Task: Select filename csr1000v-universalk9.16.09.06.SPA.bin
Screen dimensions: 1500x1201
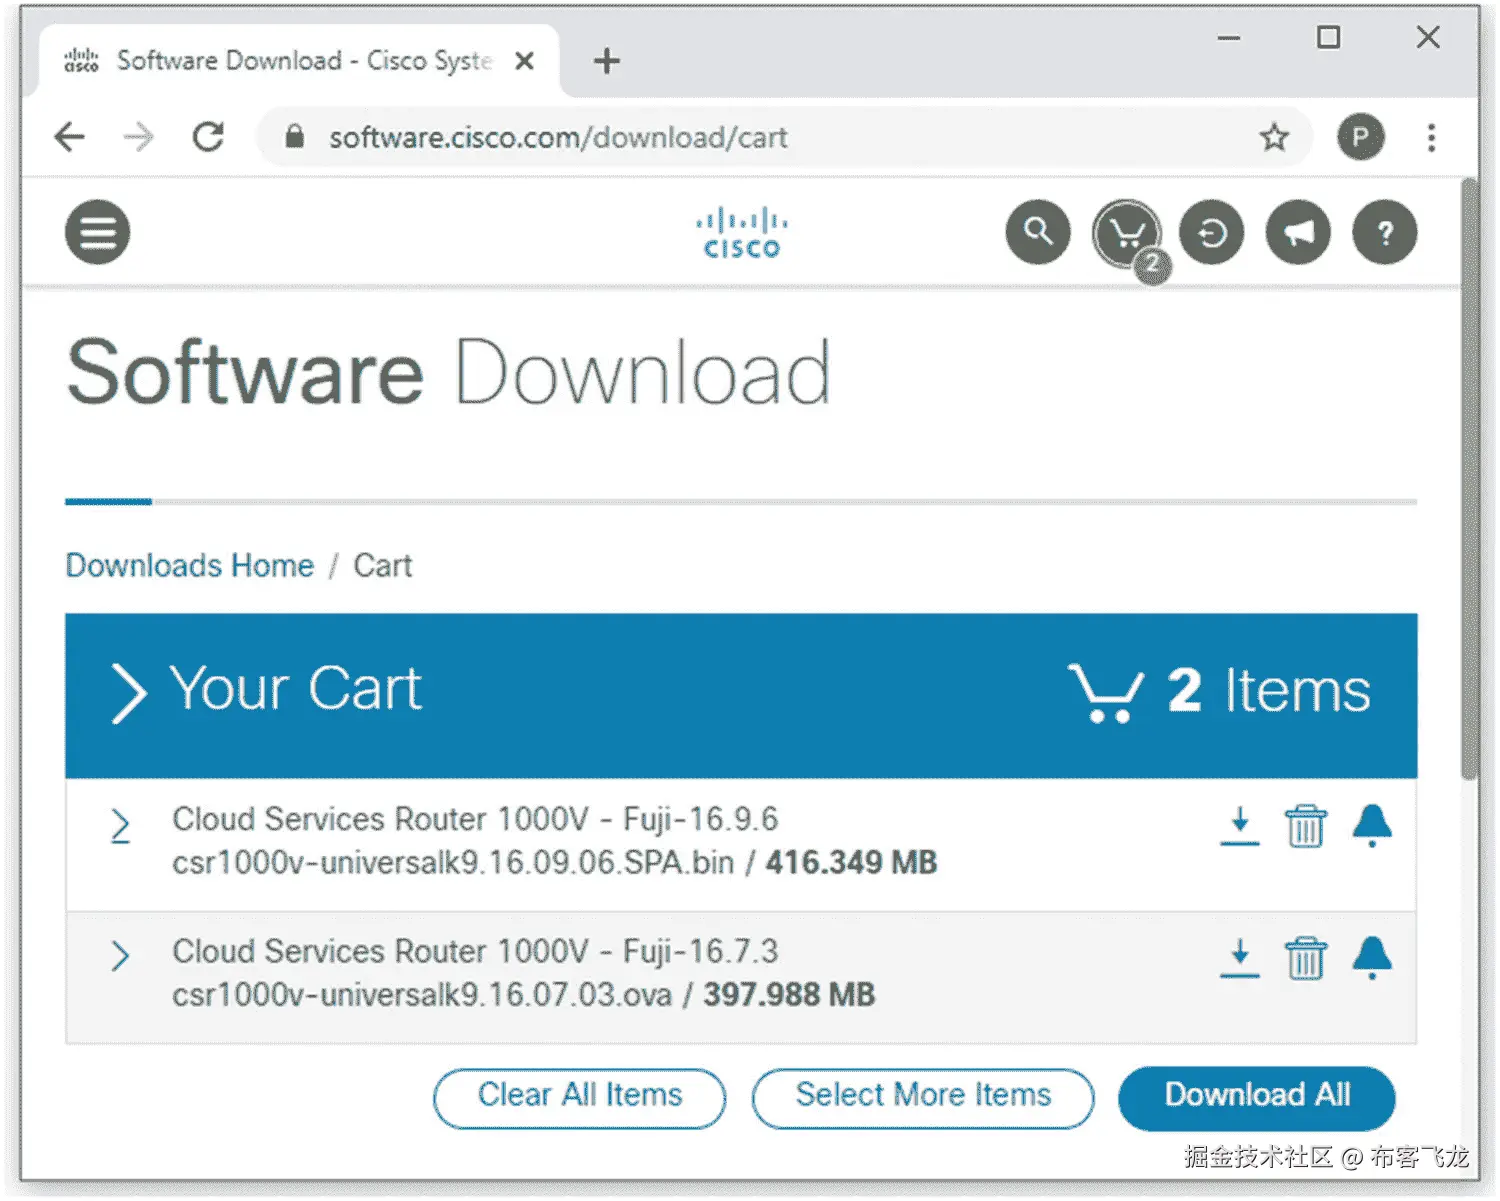Action: point(453,863)
